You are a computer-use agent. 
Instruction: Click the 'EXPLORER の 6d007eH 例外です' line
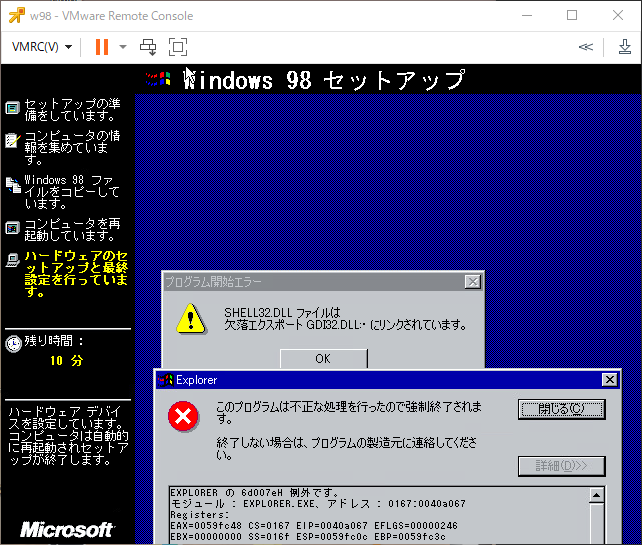coord(254,492)
